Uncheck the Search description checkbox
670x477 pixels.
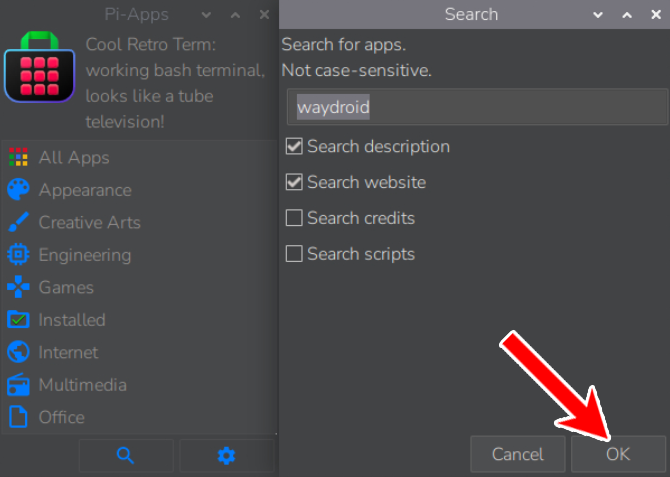click(294, 147)
